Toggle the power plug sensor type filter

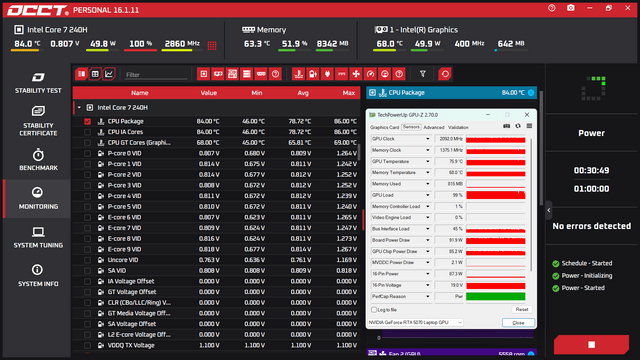[327, 74]
